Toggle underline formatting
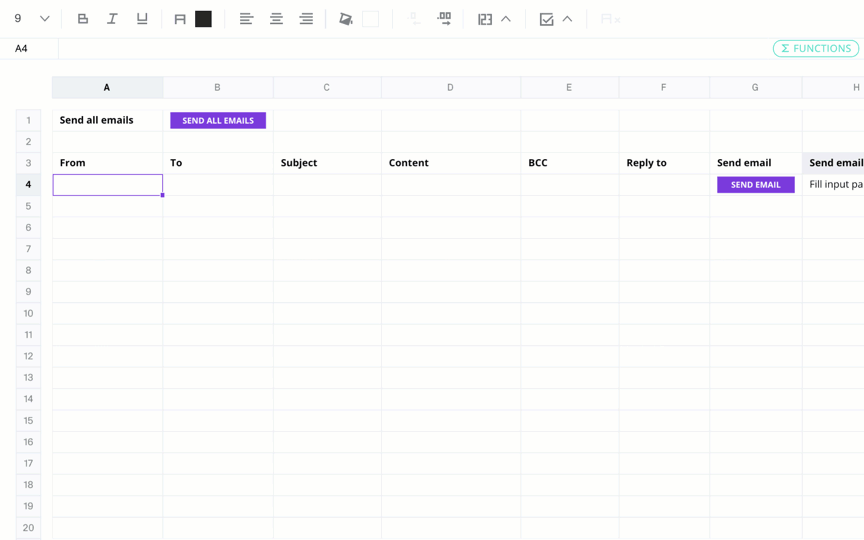The width and height of the screenshot is (864, 540). (x=142, y=19)
